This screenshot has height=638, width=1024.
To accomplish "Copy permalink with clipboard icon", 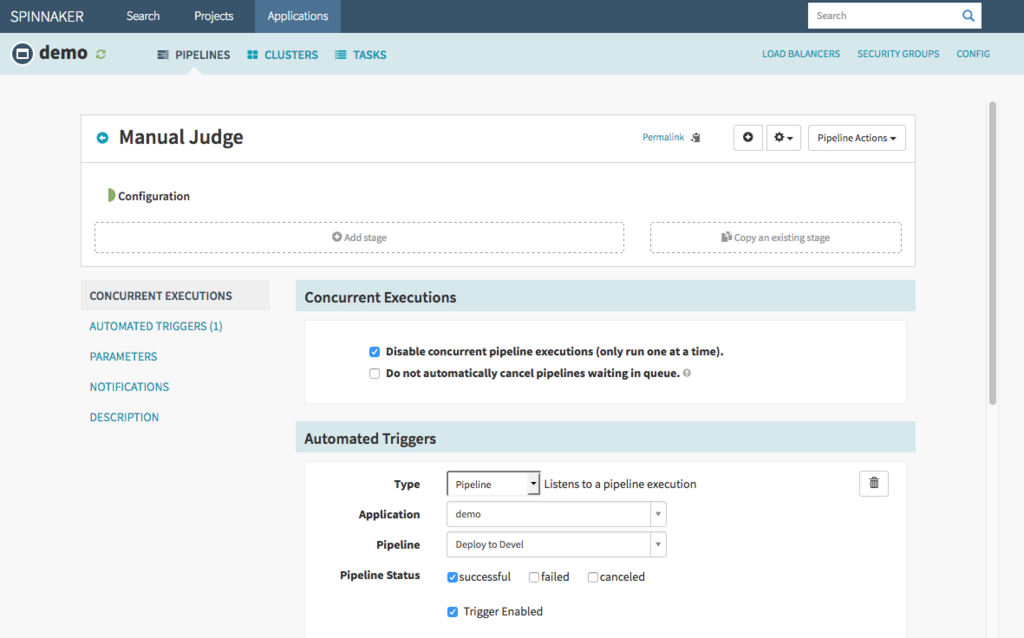I will [x=696, y=137].
